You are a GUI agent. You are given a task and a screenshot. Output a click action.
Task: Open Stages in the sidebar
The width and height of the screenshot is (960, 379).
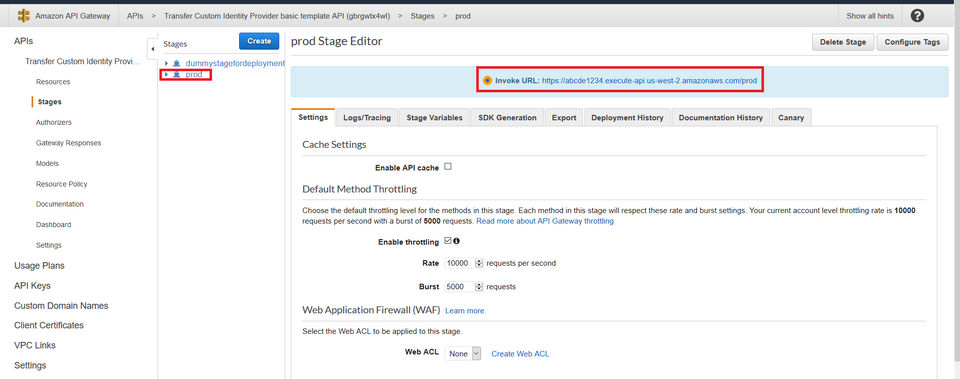click(49, 102)
